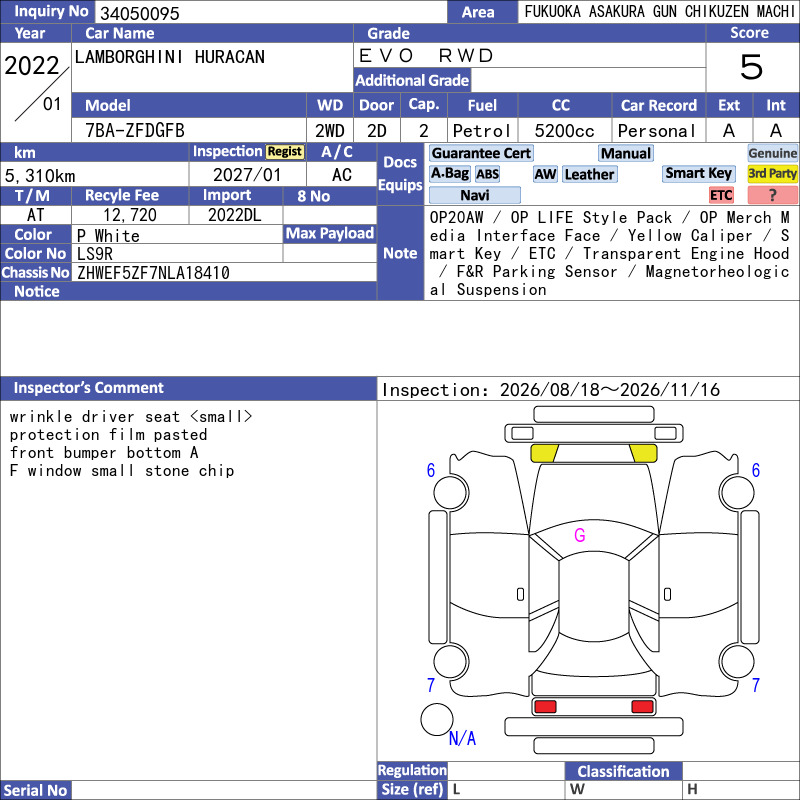The height and width of the screenshot is (800, 800).
Task: Click the red right tail light
Action: coord(642,706)
